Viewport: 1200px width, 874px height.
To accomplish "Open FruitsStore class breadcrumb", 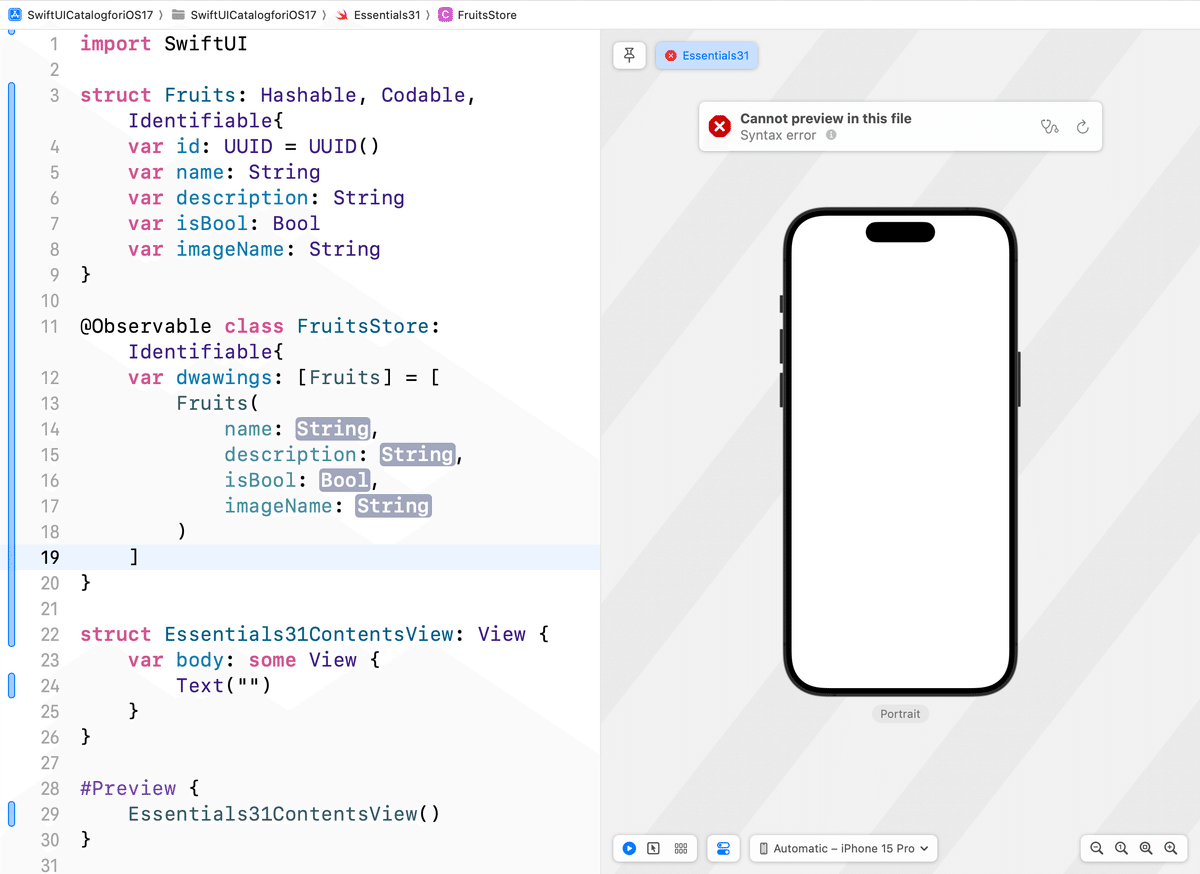I will (x=487, y=15).
